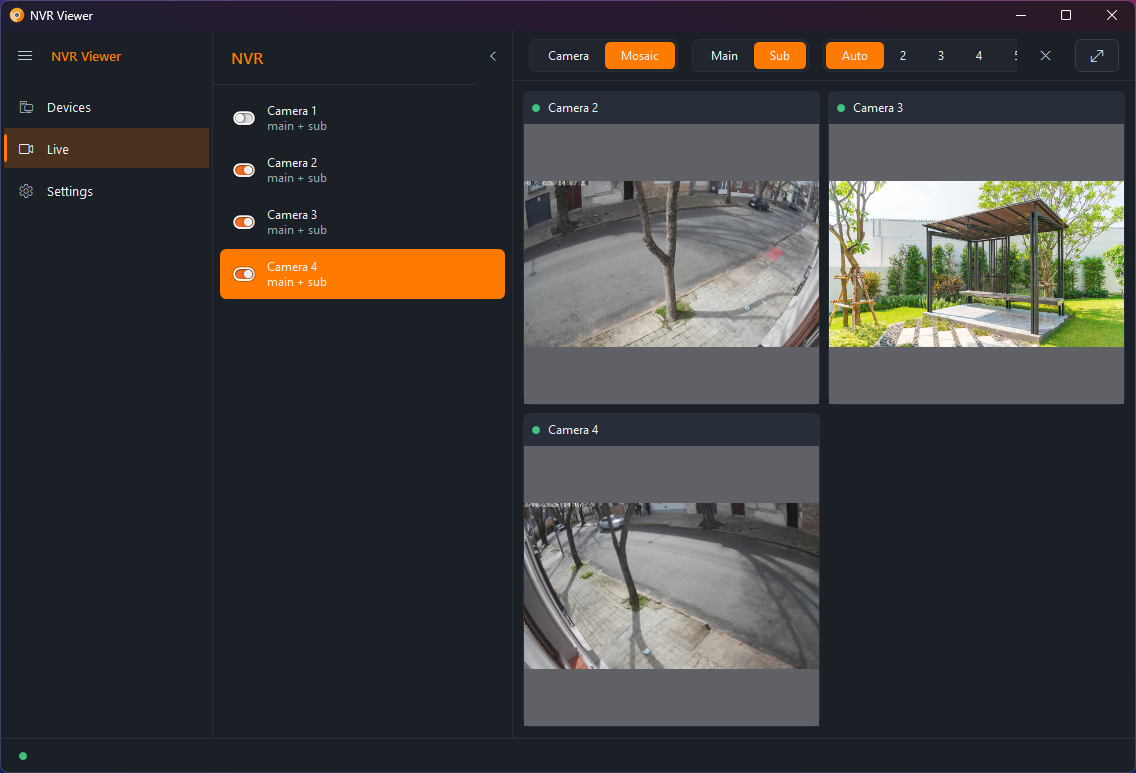Image resolution: width=1136 pixels, height=773 pixels.
Task: Switch to Camera view mode
Action: click(568, 56)
